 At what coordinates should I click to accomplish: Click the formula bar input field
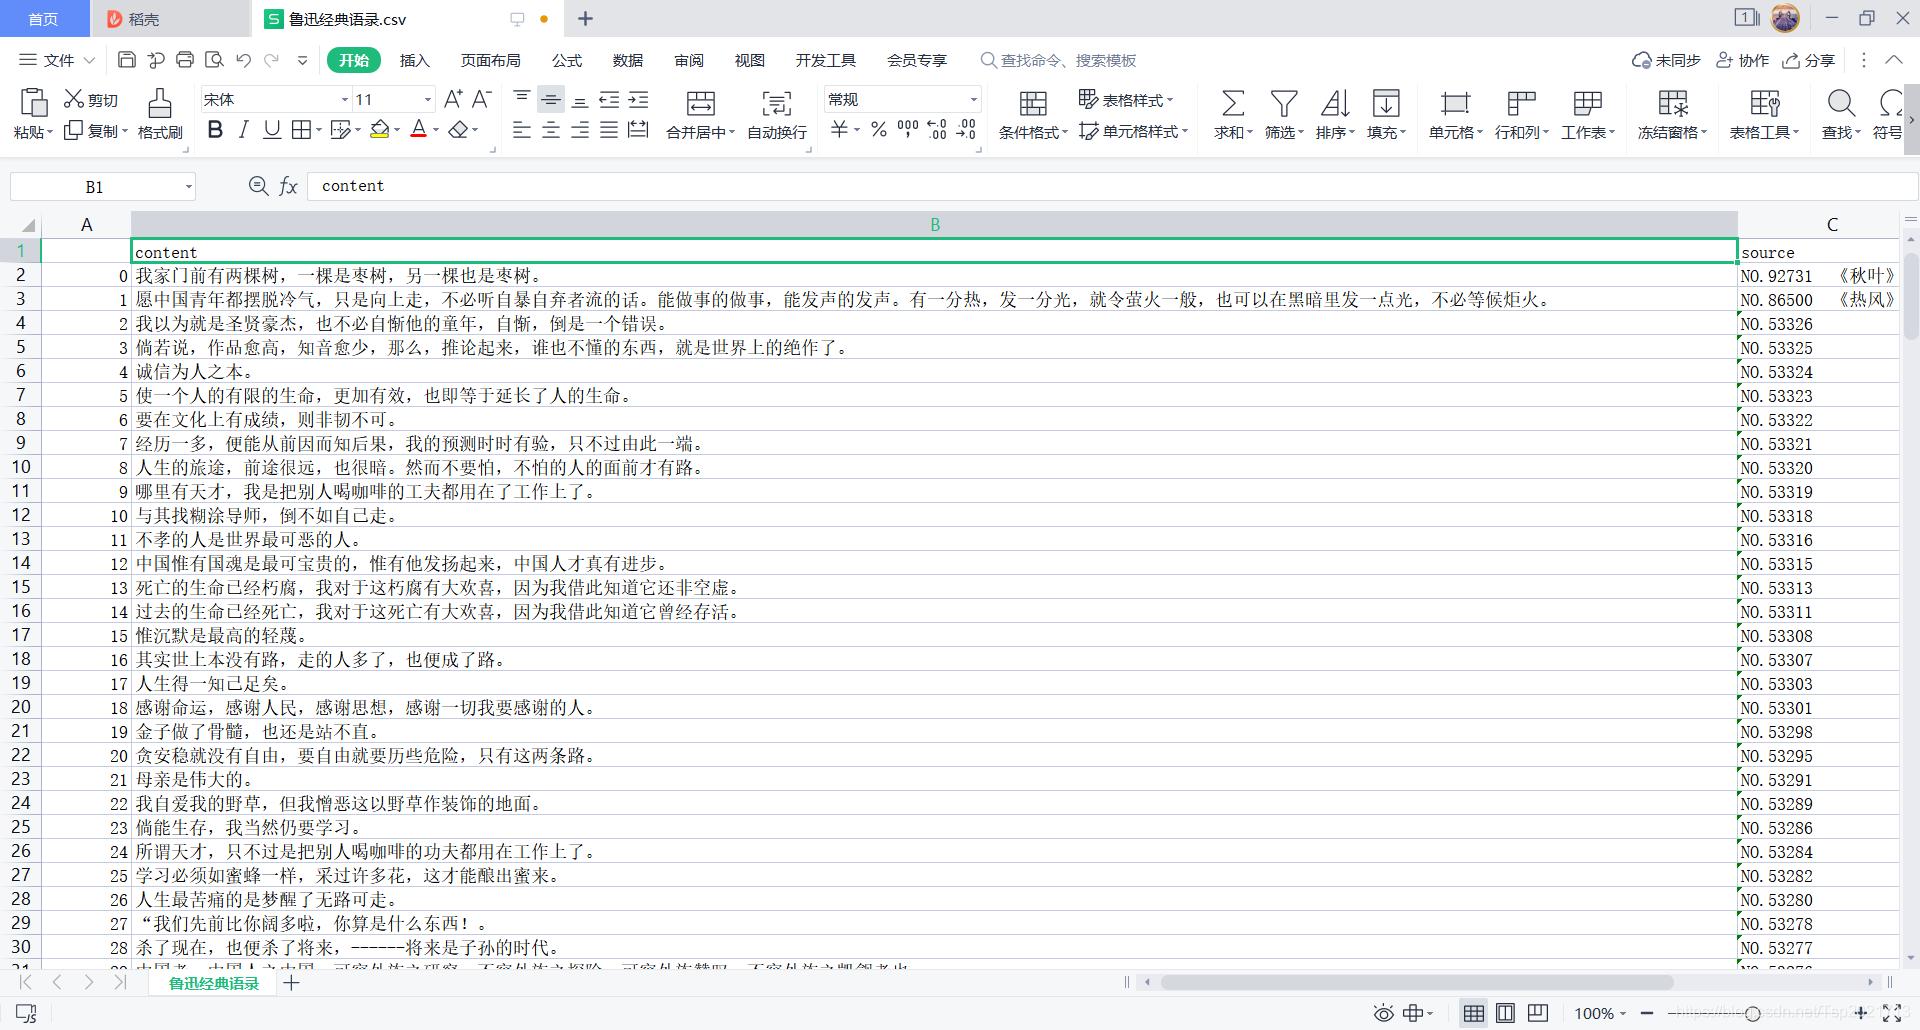1112,186
